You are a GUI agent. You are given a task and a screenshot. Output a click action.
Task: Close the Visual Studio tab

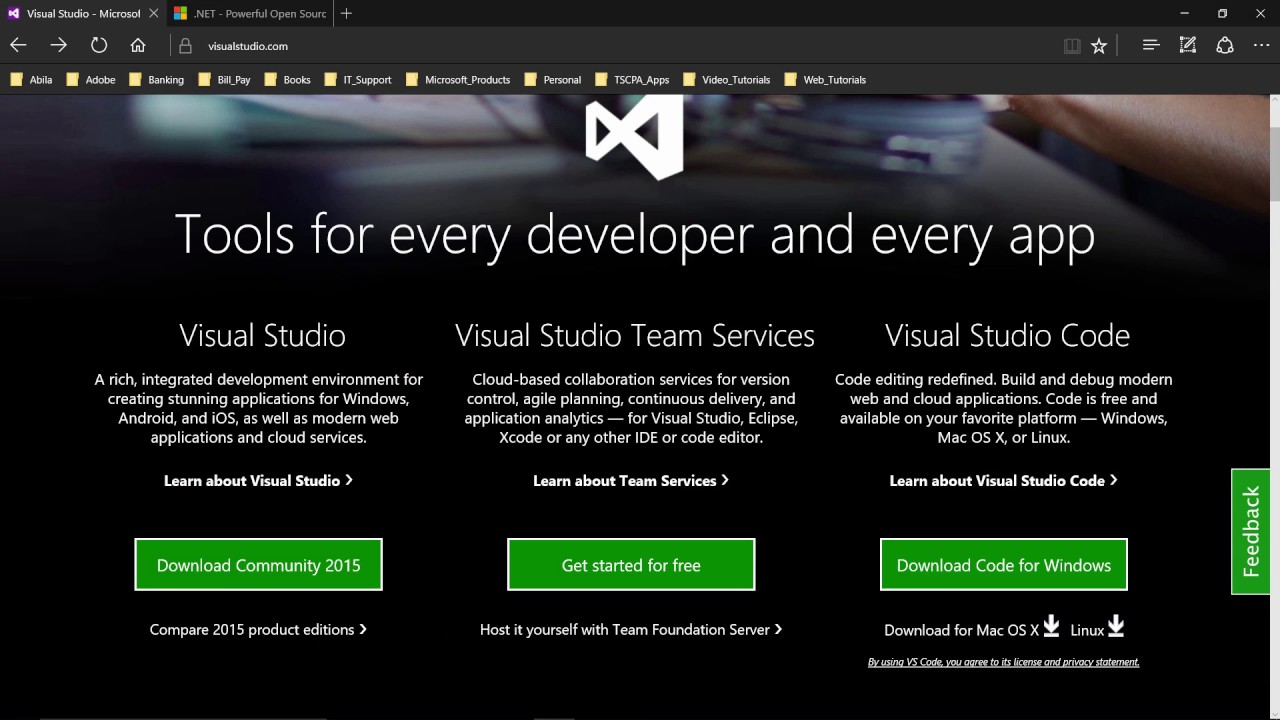[154, 14]
